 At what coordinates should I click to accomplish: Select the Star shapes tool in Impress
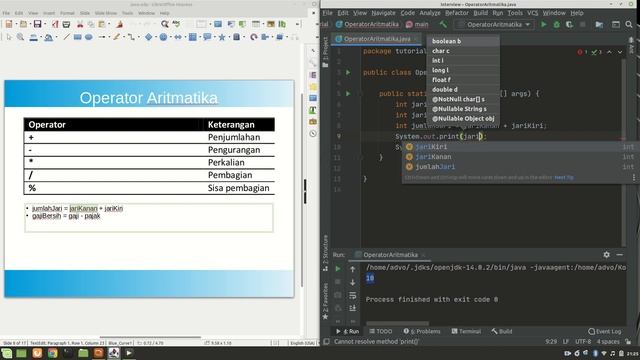click(222, 38)
